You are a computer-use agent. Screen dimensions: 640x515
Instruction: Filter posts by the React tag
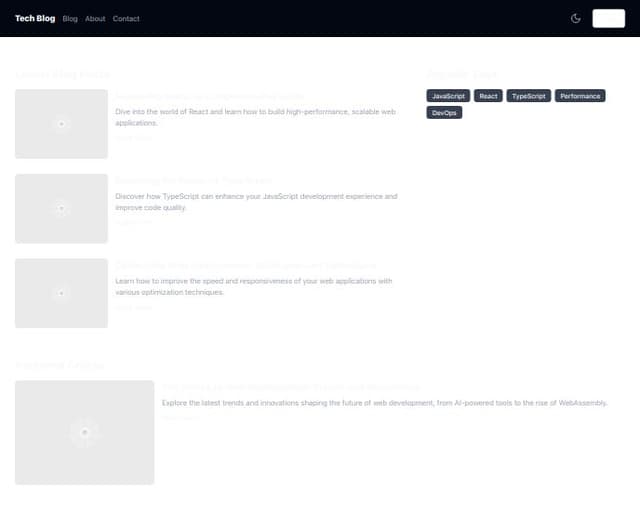[488, 96]
